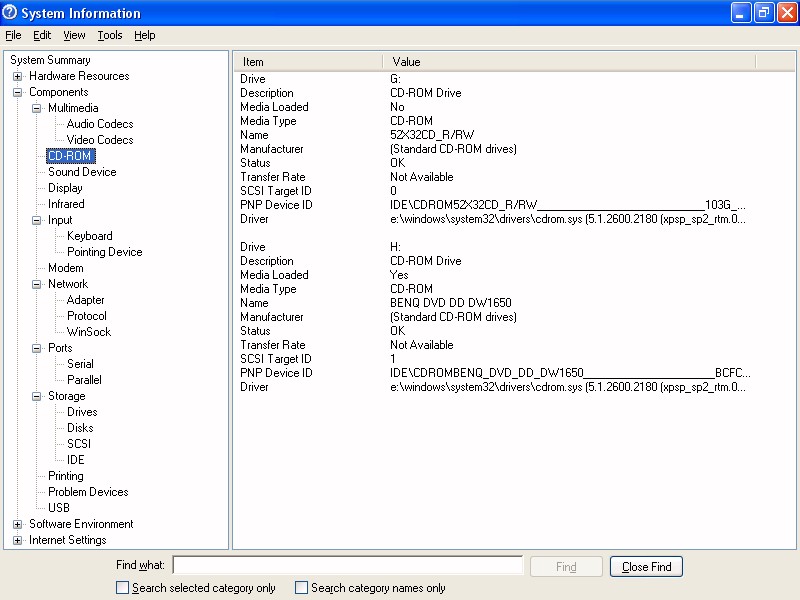Select Video Codecs under Multimedia
Screen dimensions: 800x600
point(100,140)
